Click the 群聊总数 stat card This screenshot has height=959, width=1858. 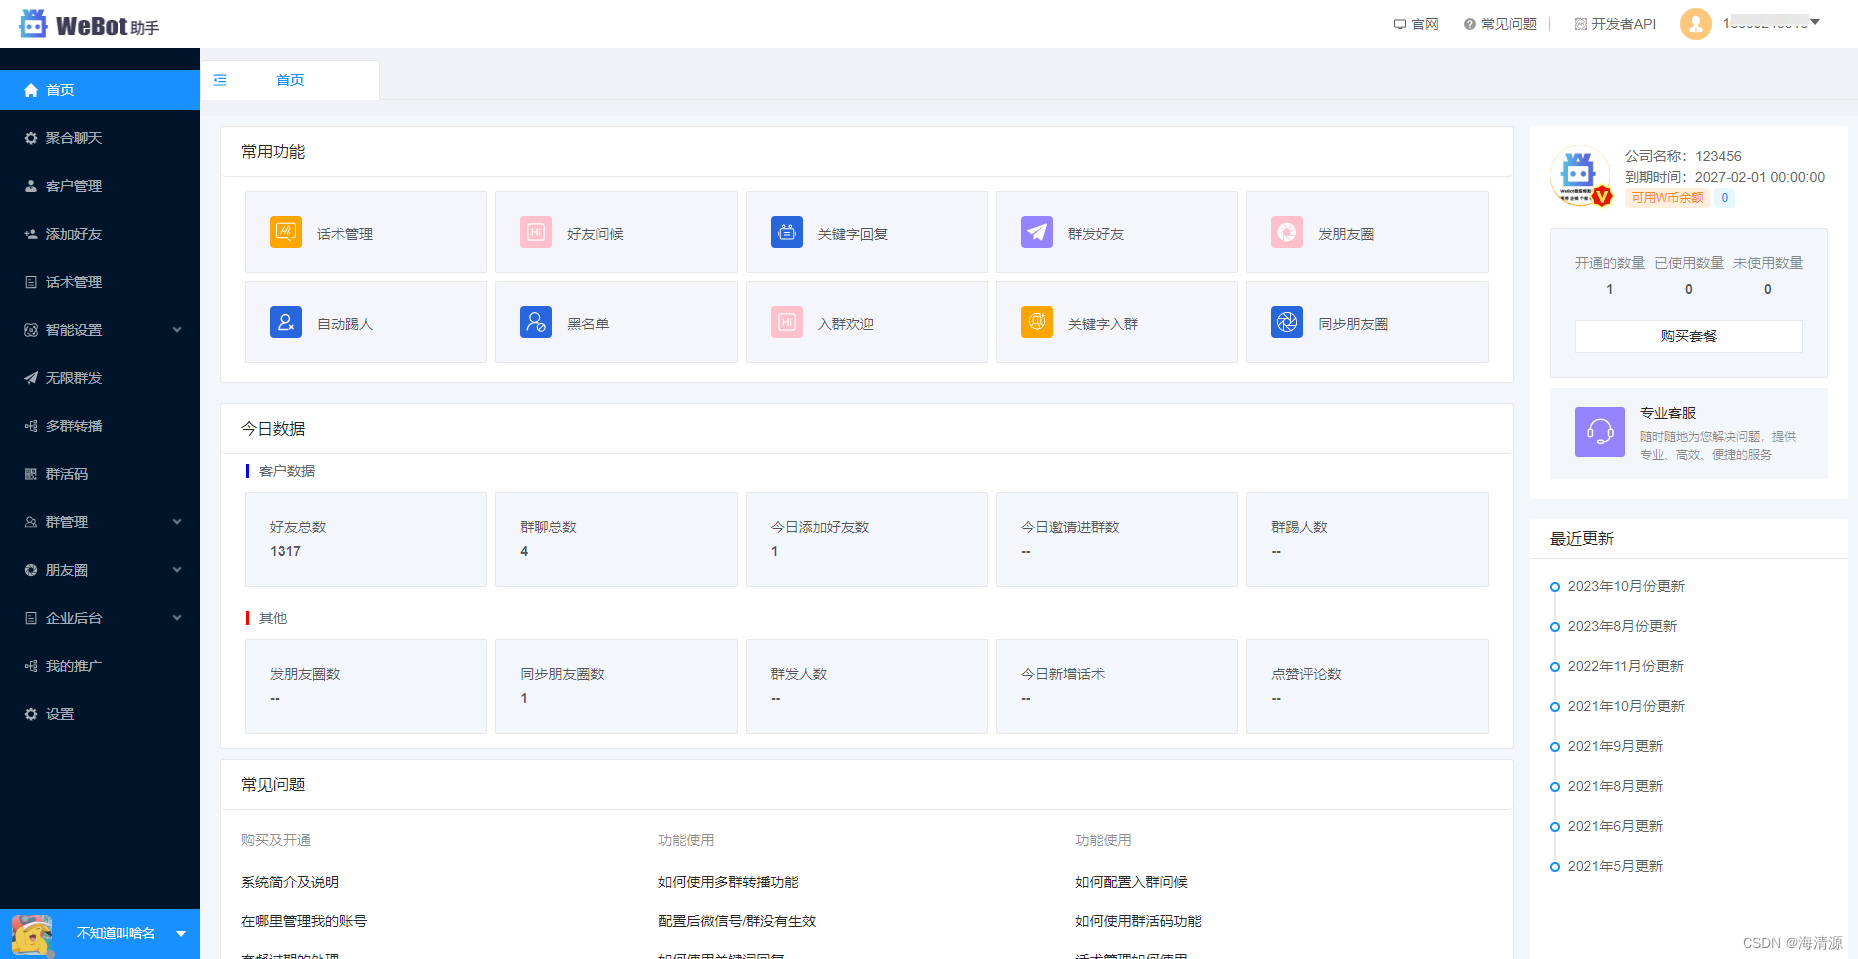(x=616, y=539)
